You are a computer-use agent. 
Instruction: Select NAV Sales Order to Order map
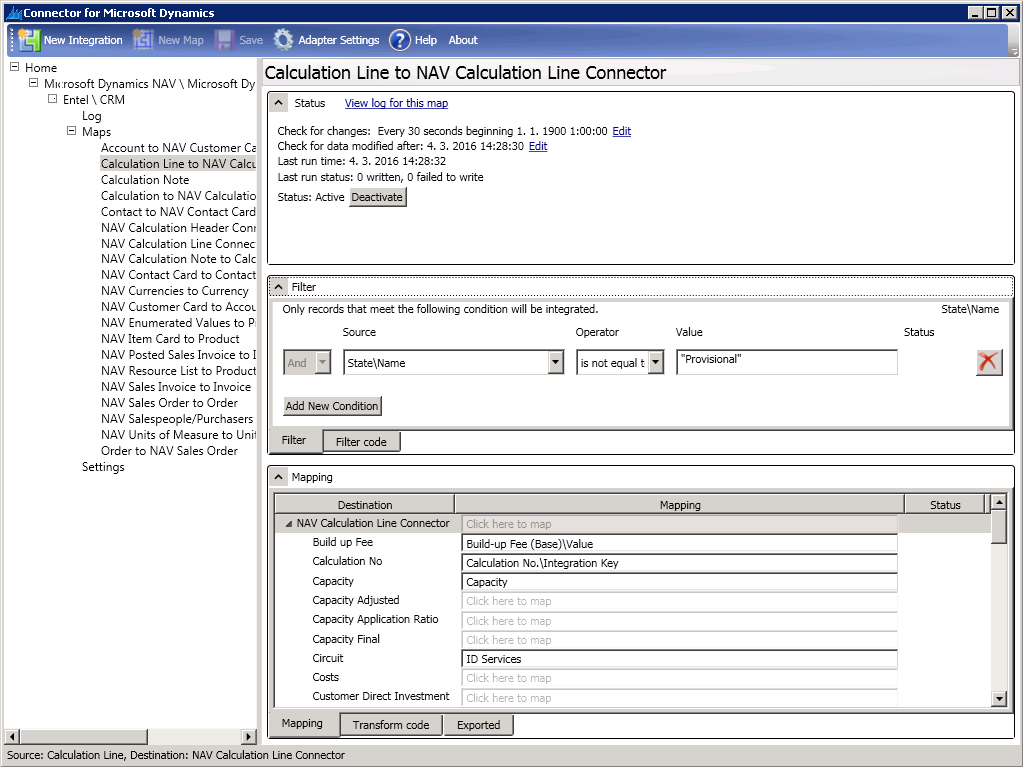pyautogui.click(x=170, y=402)
